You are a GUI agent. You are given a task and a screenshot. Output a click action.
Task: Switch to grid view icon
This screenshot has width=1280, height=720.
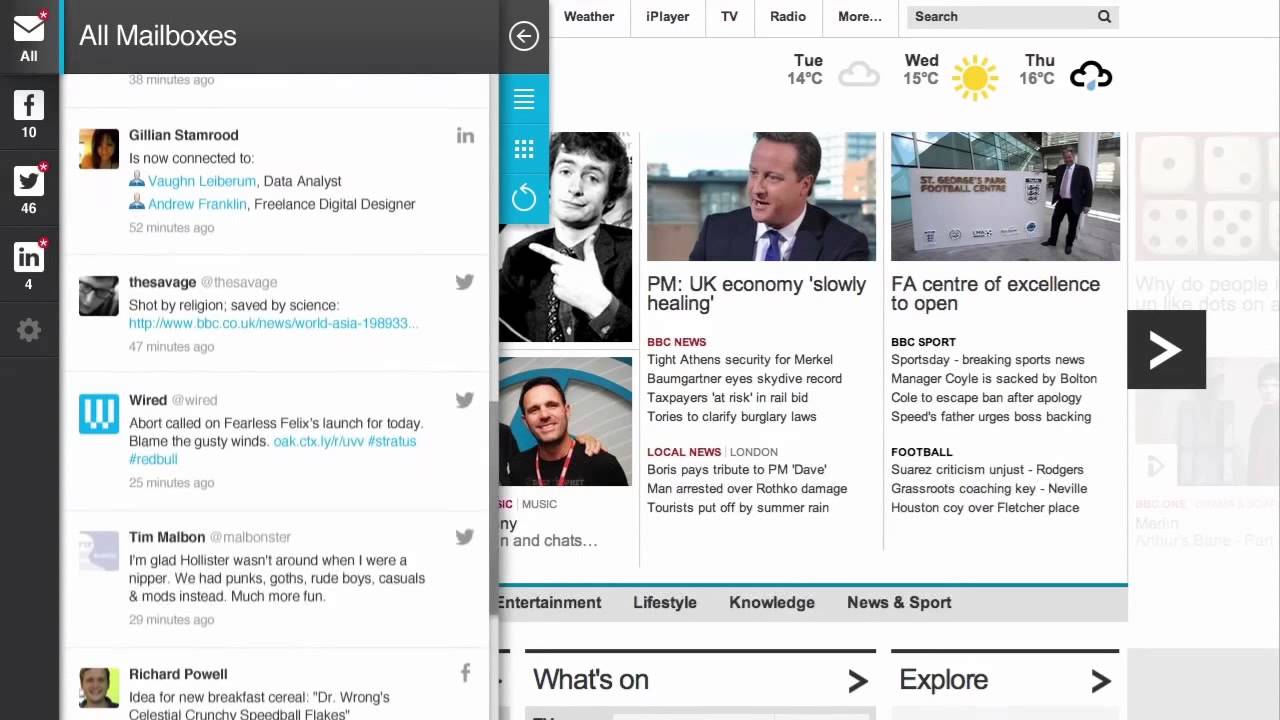[524, 149]
